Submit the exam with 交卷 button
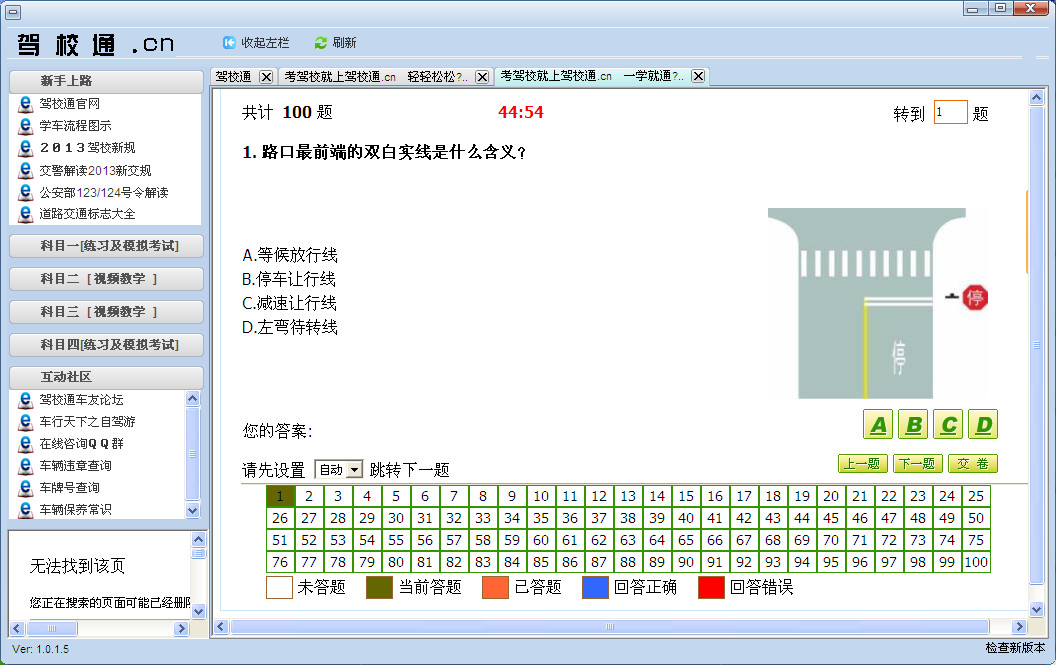The height and width of the screenshot is (665, 1056). coord(975,462)
